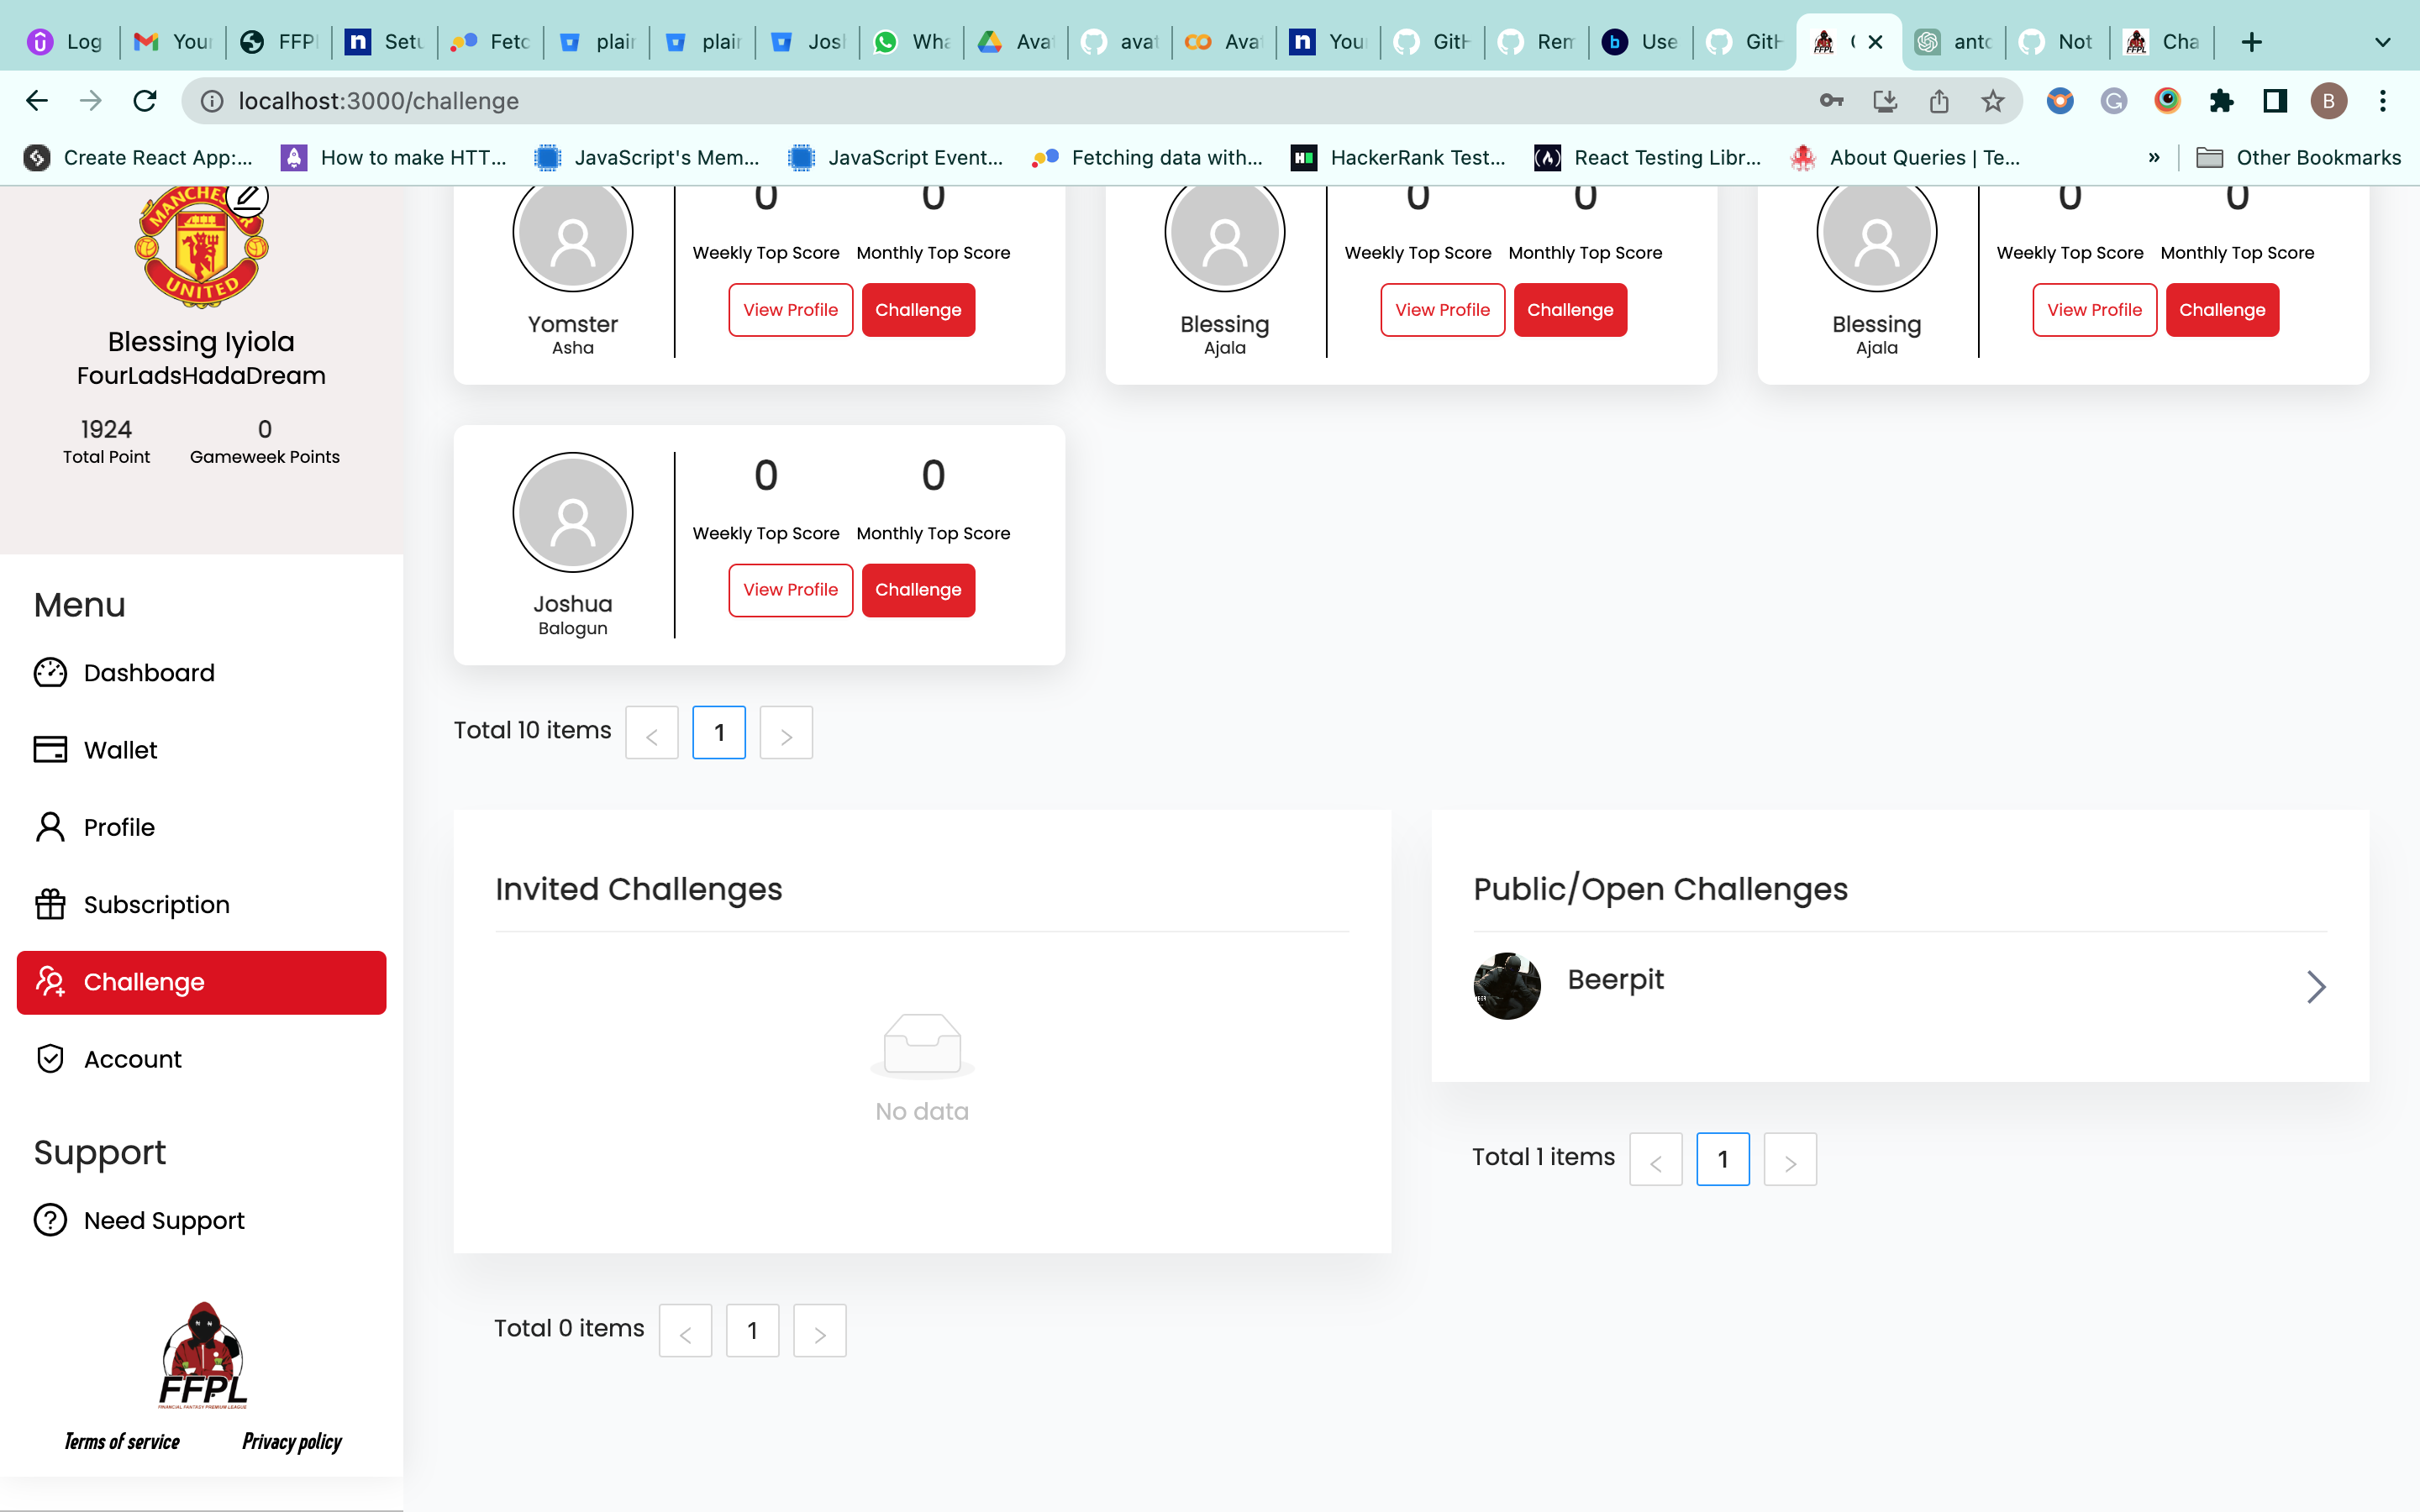Open Chrome extensions puzzle icon
The height and width of the screenshot is (1512, 2420).
pyautogui.click(x=2221, y=101)
